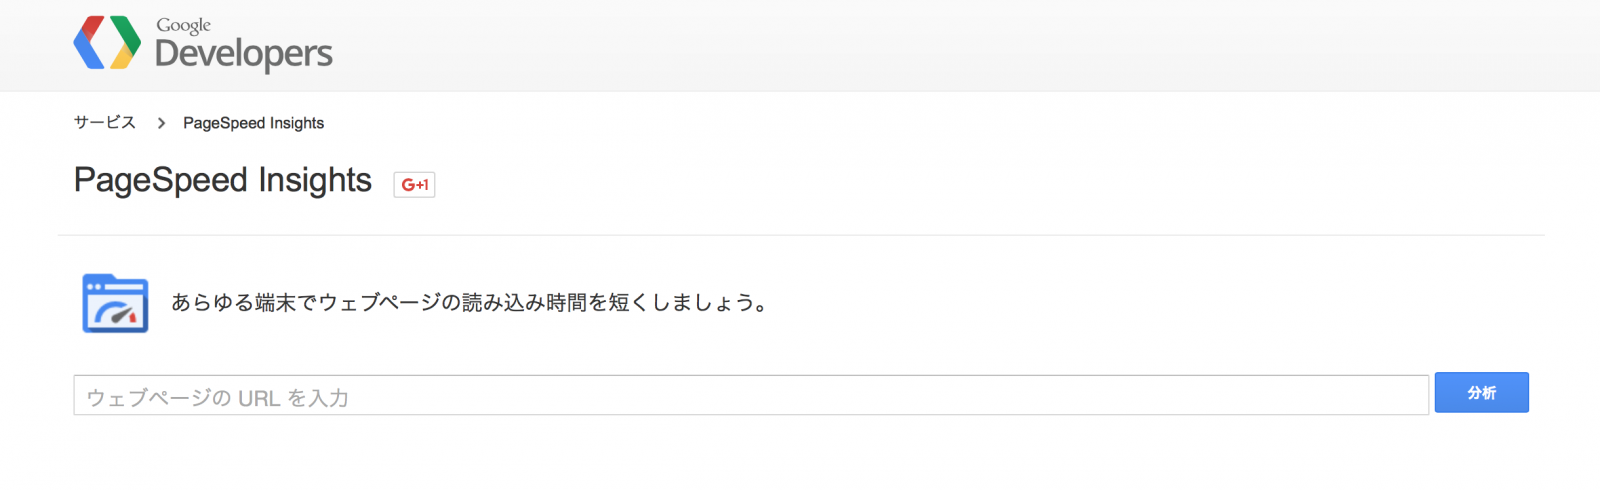This screenshot has width=1600, height=490.
Task: Click the red-blue left bracket of the logo
Action: tap(89, 43)
